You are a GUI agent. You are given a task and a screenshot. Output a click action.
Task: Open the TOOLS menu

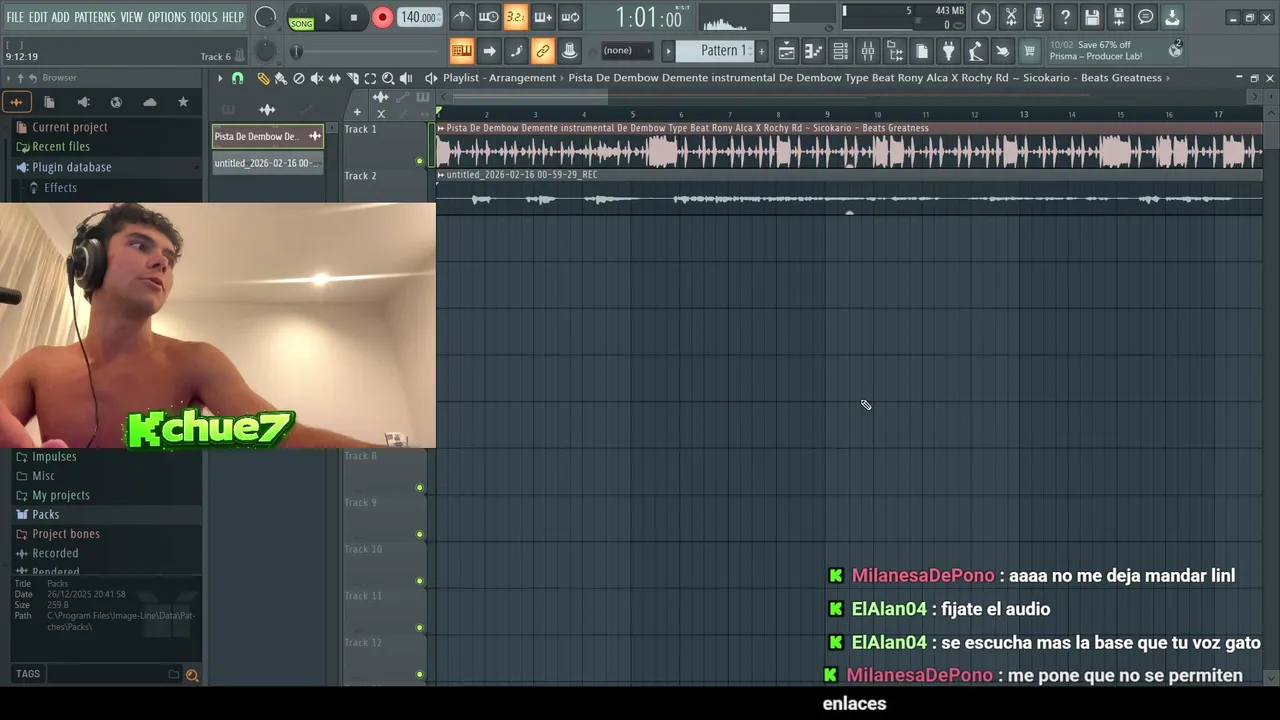(x=204, y=17)
